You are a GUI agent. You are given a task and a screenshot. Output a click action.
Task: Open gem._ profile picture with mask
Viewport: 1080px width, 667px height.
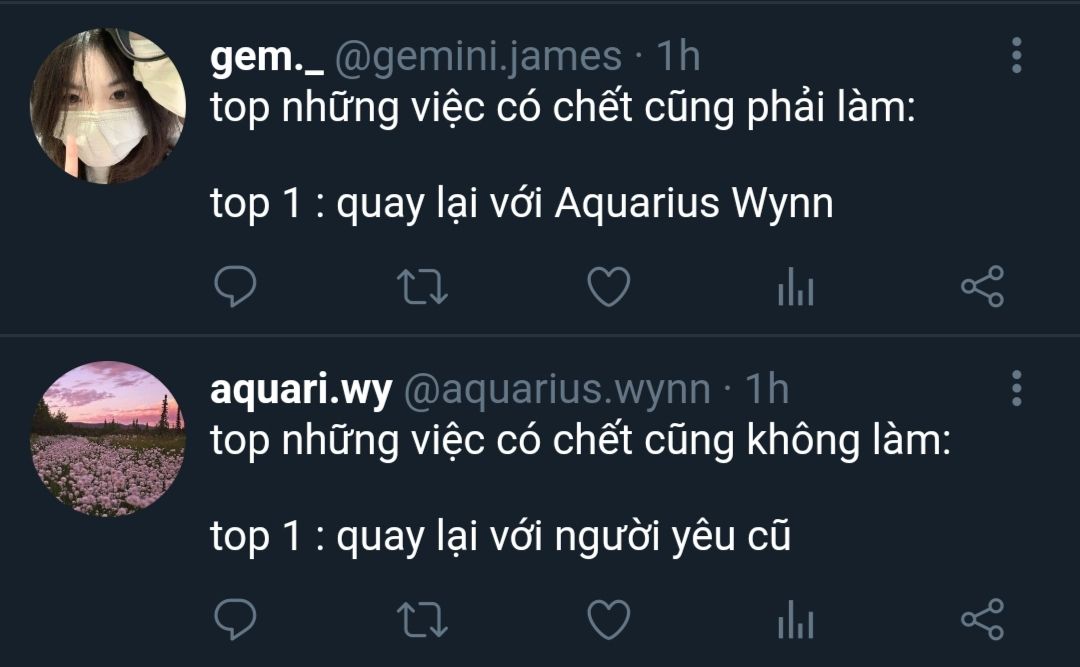click(x=108, y=105)
